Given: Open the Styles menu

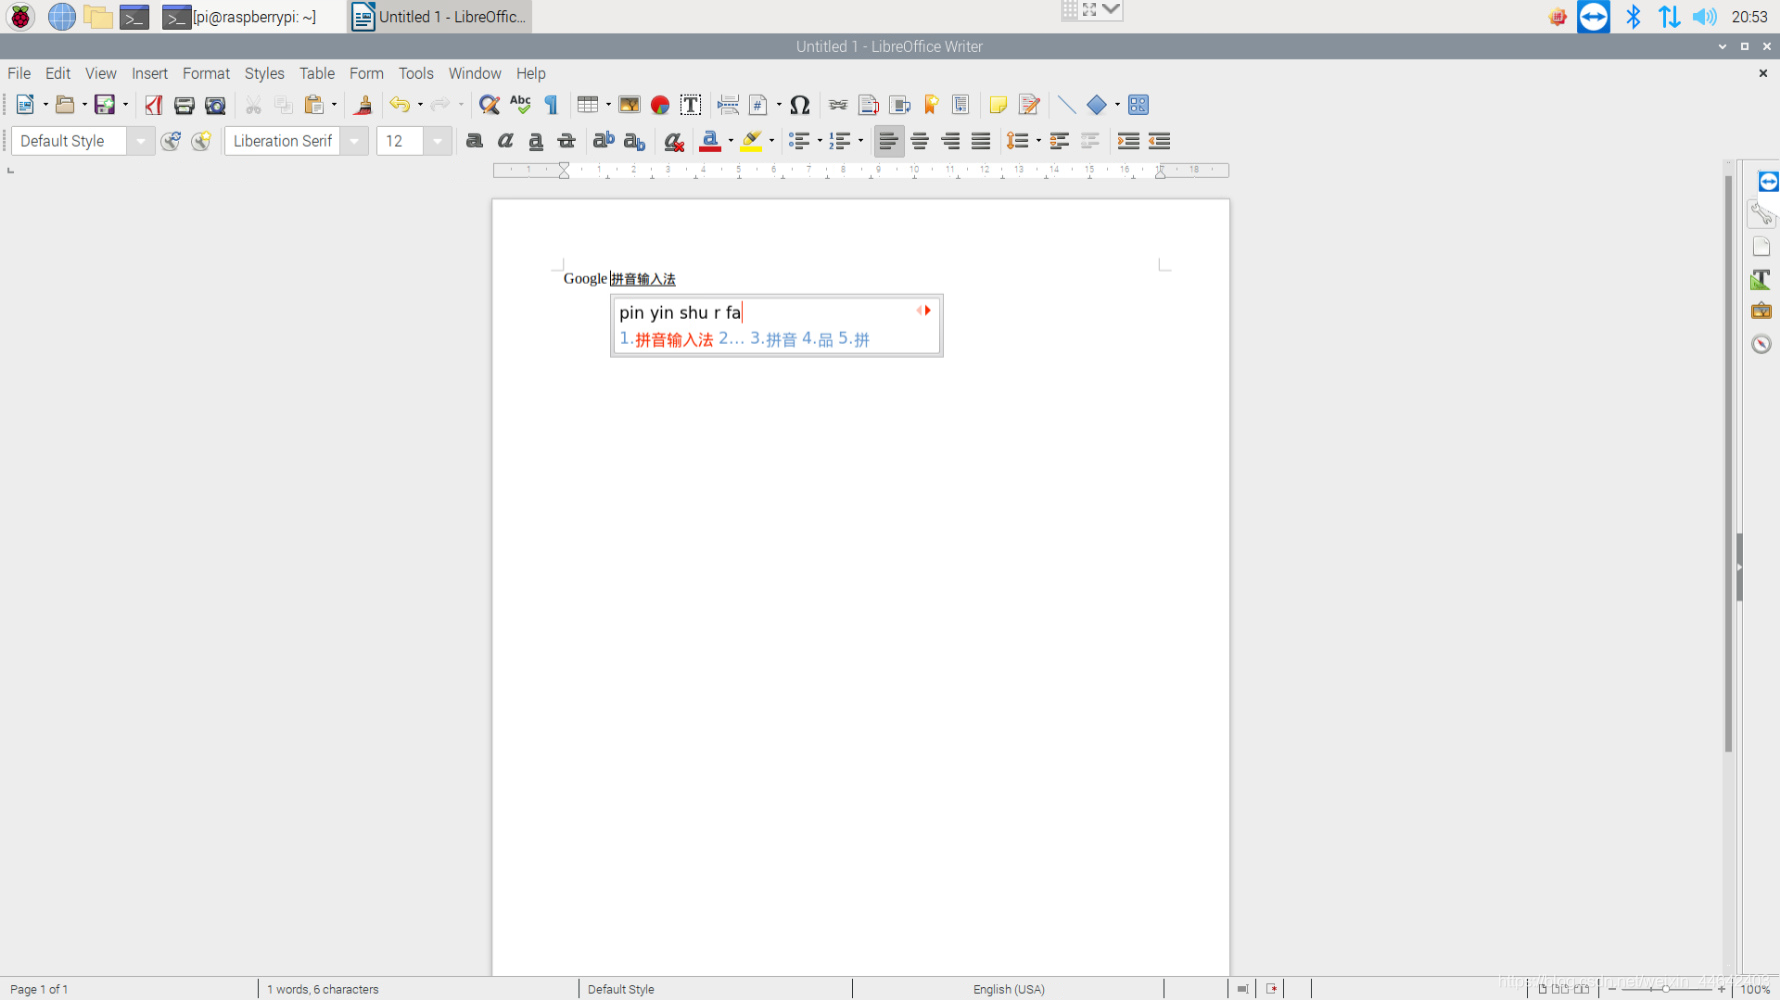Looking at the screenshot, I should click(x=264, y=73).
